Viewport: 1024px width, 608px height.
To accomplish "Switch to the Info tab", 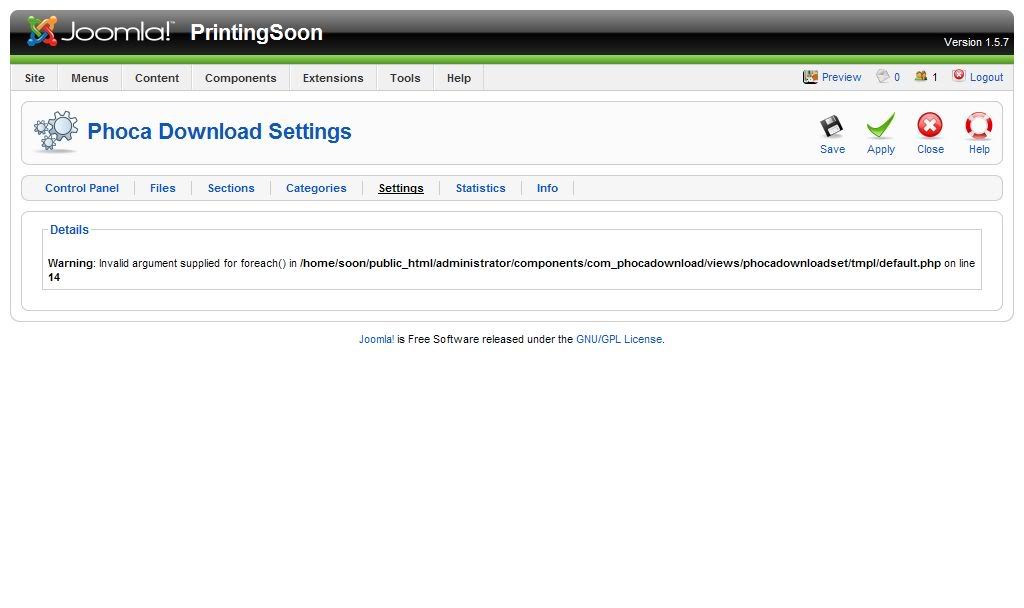I will click(x=547, y=188).
